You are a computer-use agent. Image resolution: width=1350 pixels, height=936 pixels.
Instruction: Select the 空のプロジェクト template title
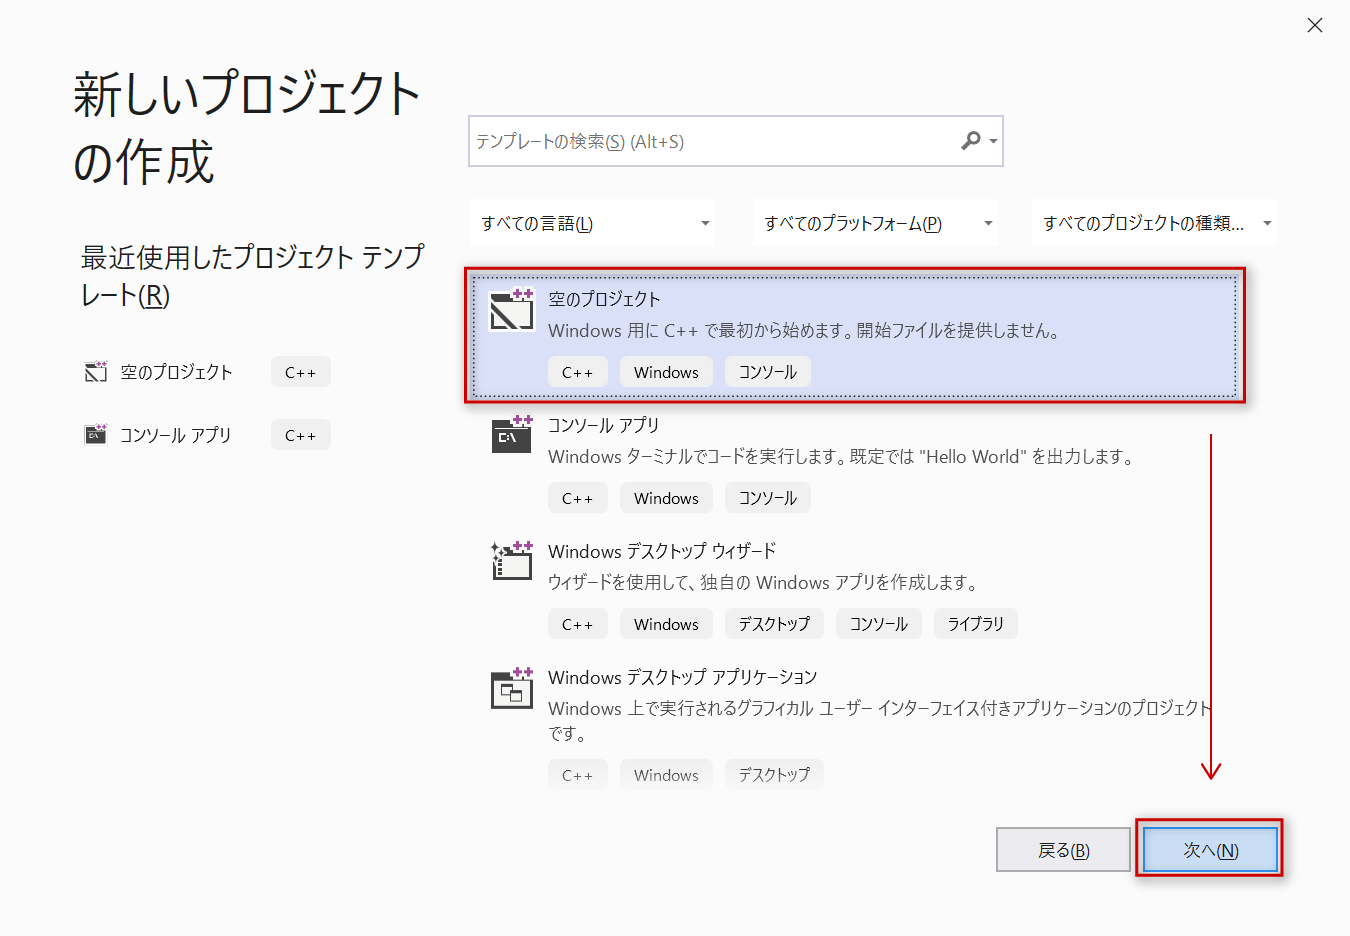click(604, 299)
